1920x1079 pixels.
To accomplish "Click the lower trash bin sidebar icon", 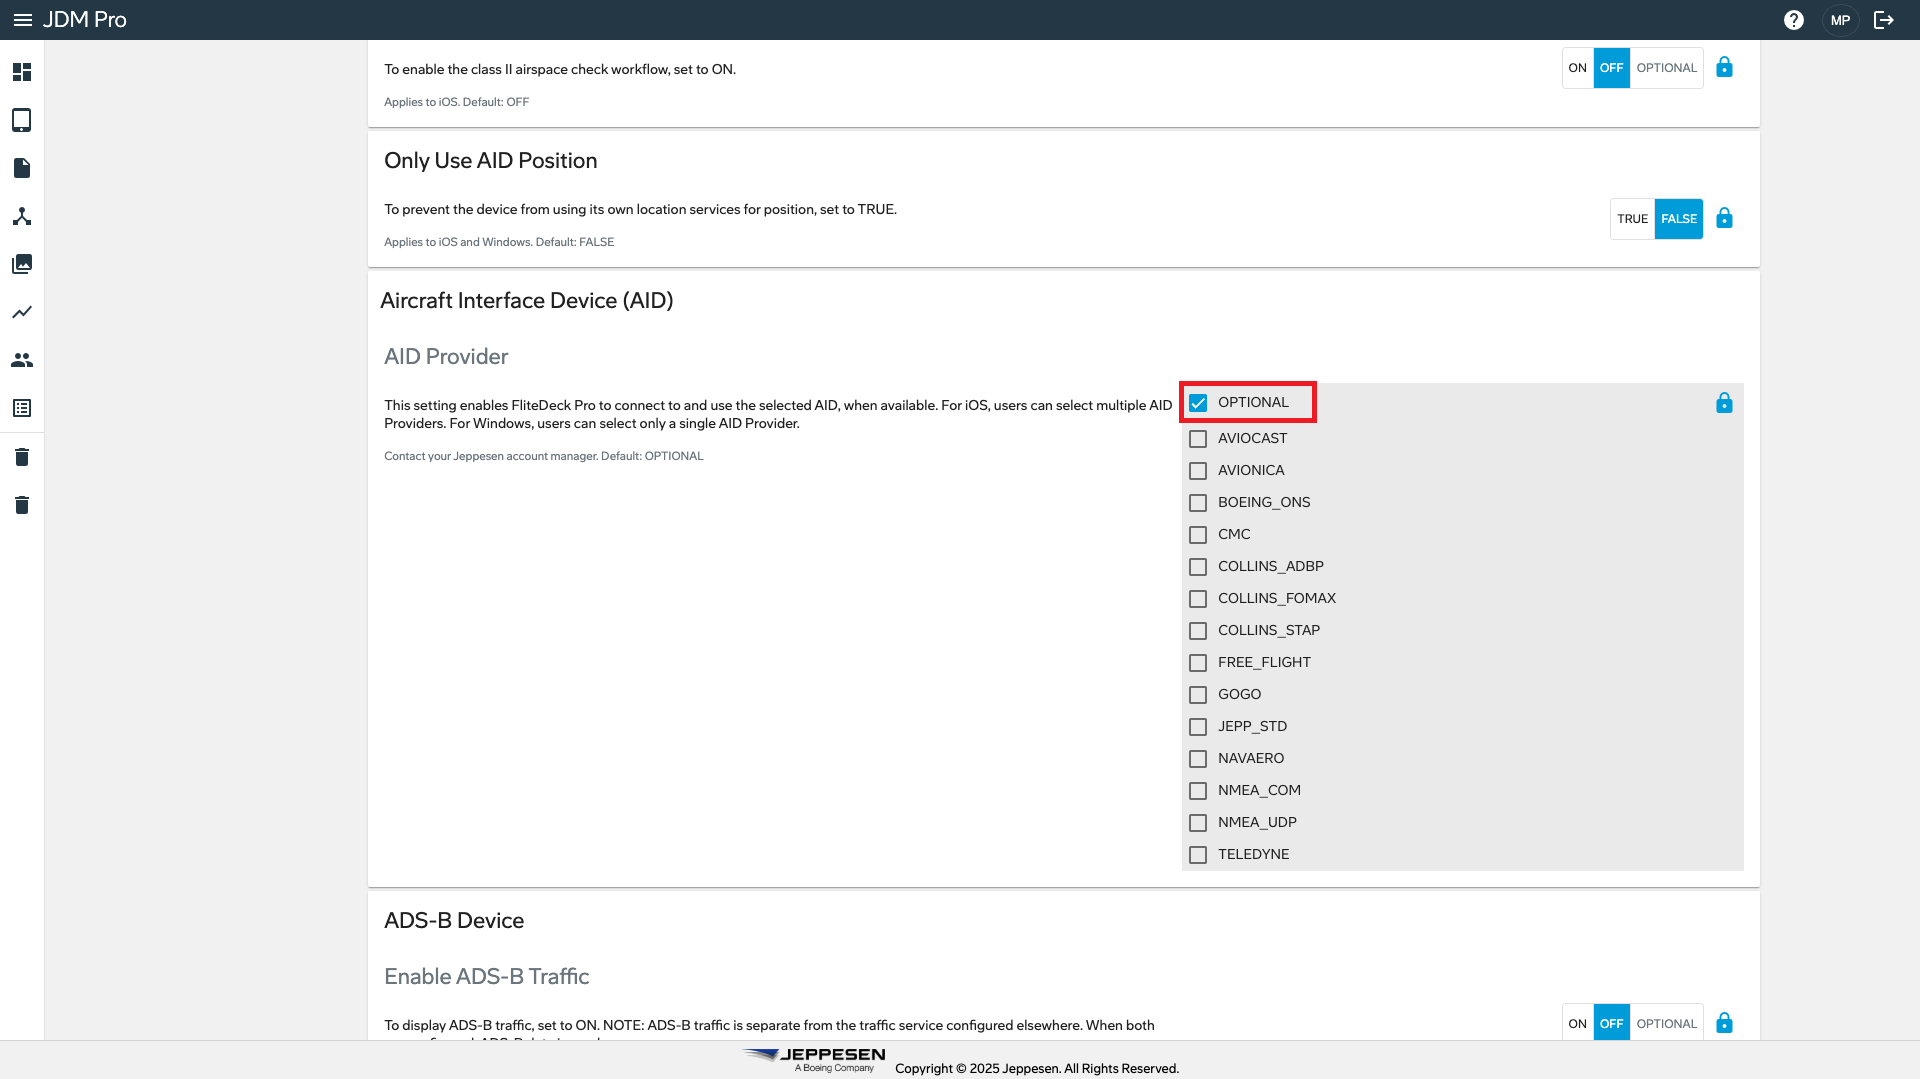I will pos(22,505).
